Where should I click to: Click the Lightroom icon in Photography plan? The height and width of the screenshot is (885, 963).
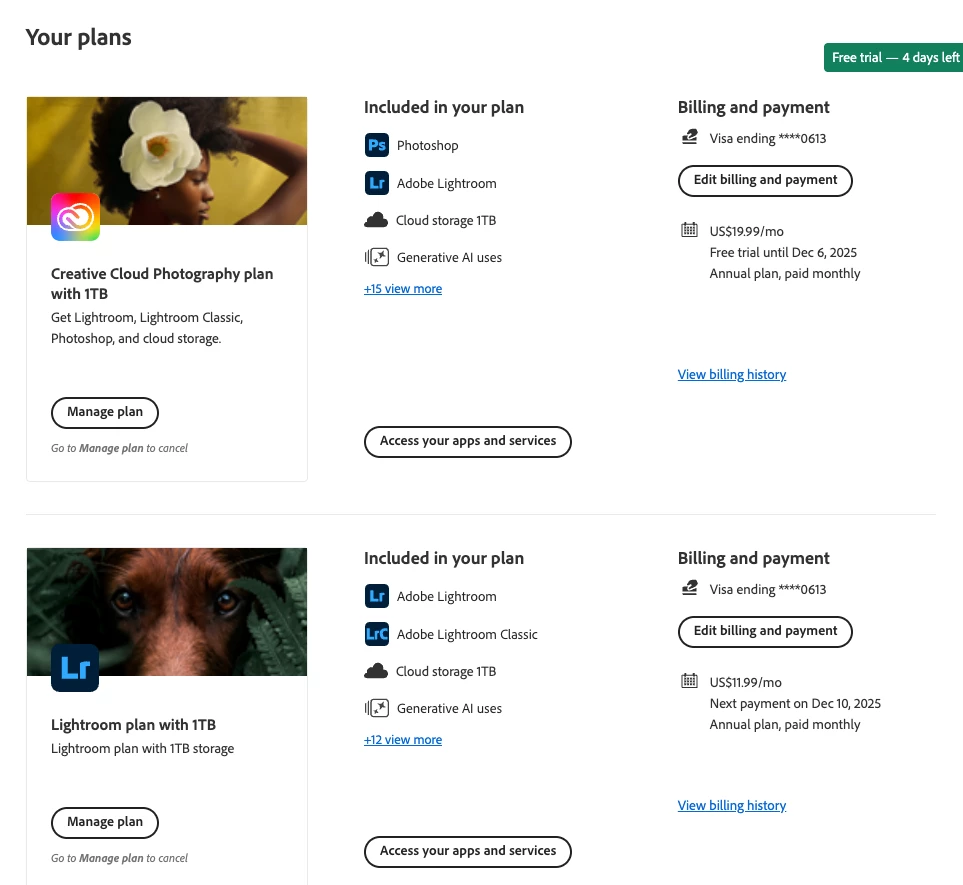tap(376, 183)
